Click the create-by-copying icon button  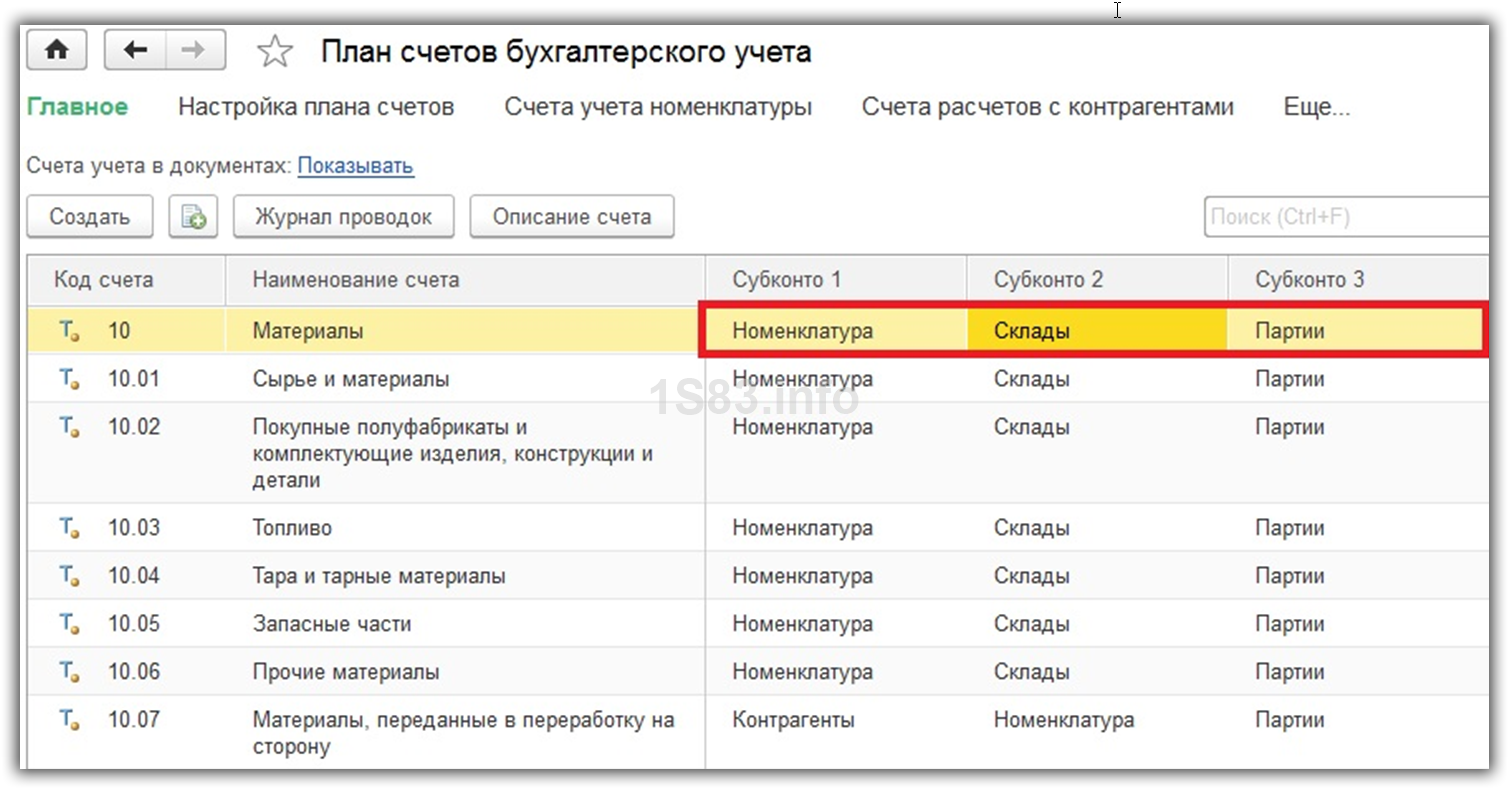tap(193, 217)
